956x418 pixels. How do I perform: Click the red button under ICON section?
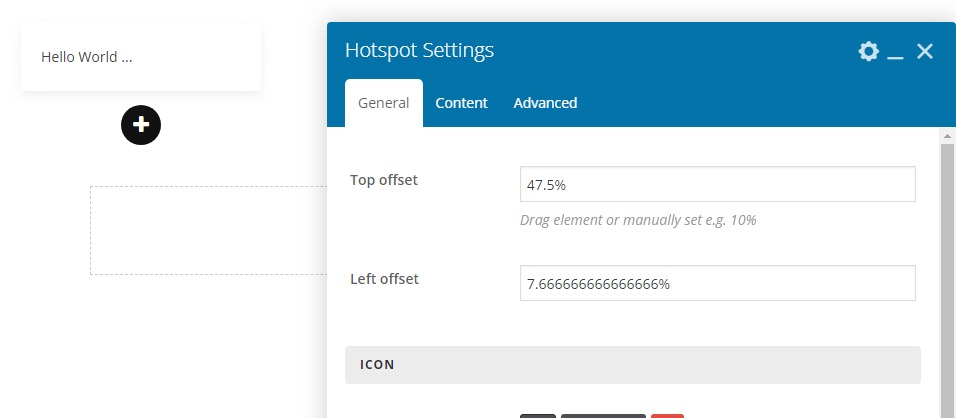pyautogui.click(x=667, y=415)
